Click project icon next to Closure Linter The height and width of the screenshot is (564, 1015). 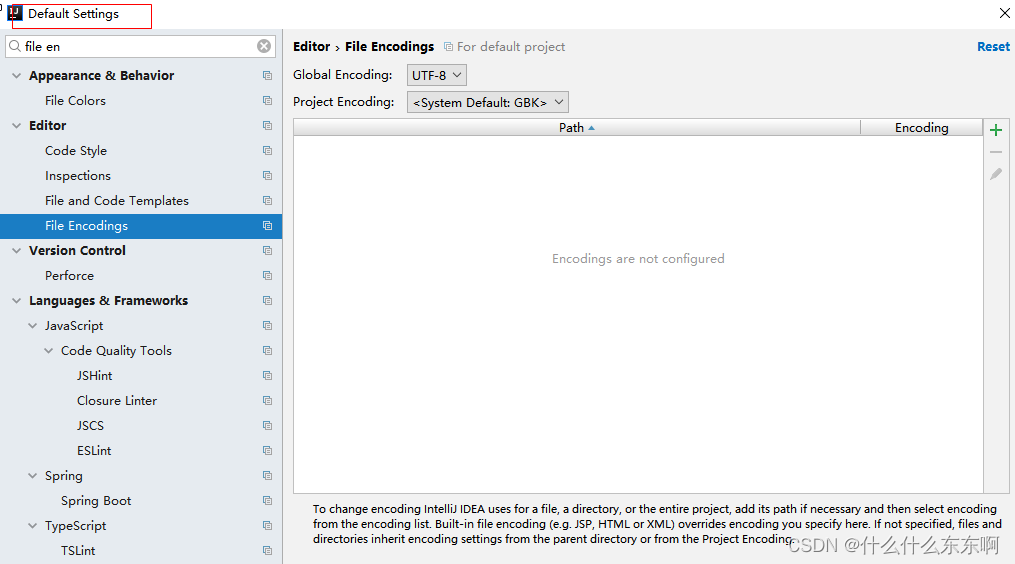point(267,401)
